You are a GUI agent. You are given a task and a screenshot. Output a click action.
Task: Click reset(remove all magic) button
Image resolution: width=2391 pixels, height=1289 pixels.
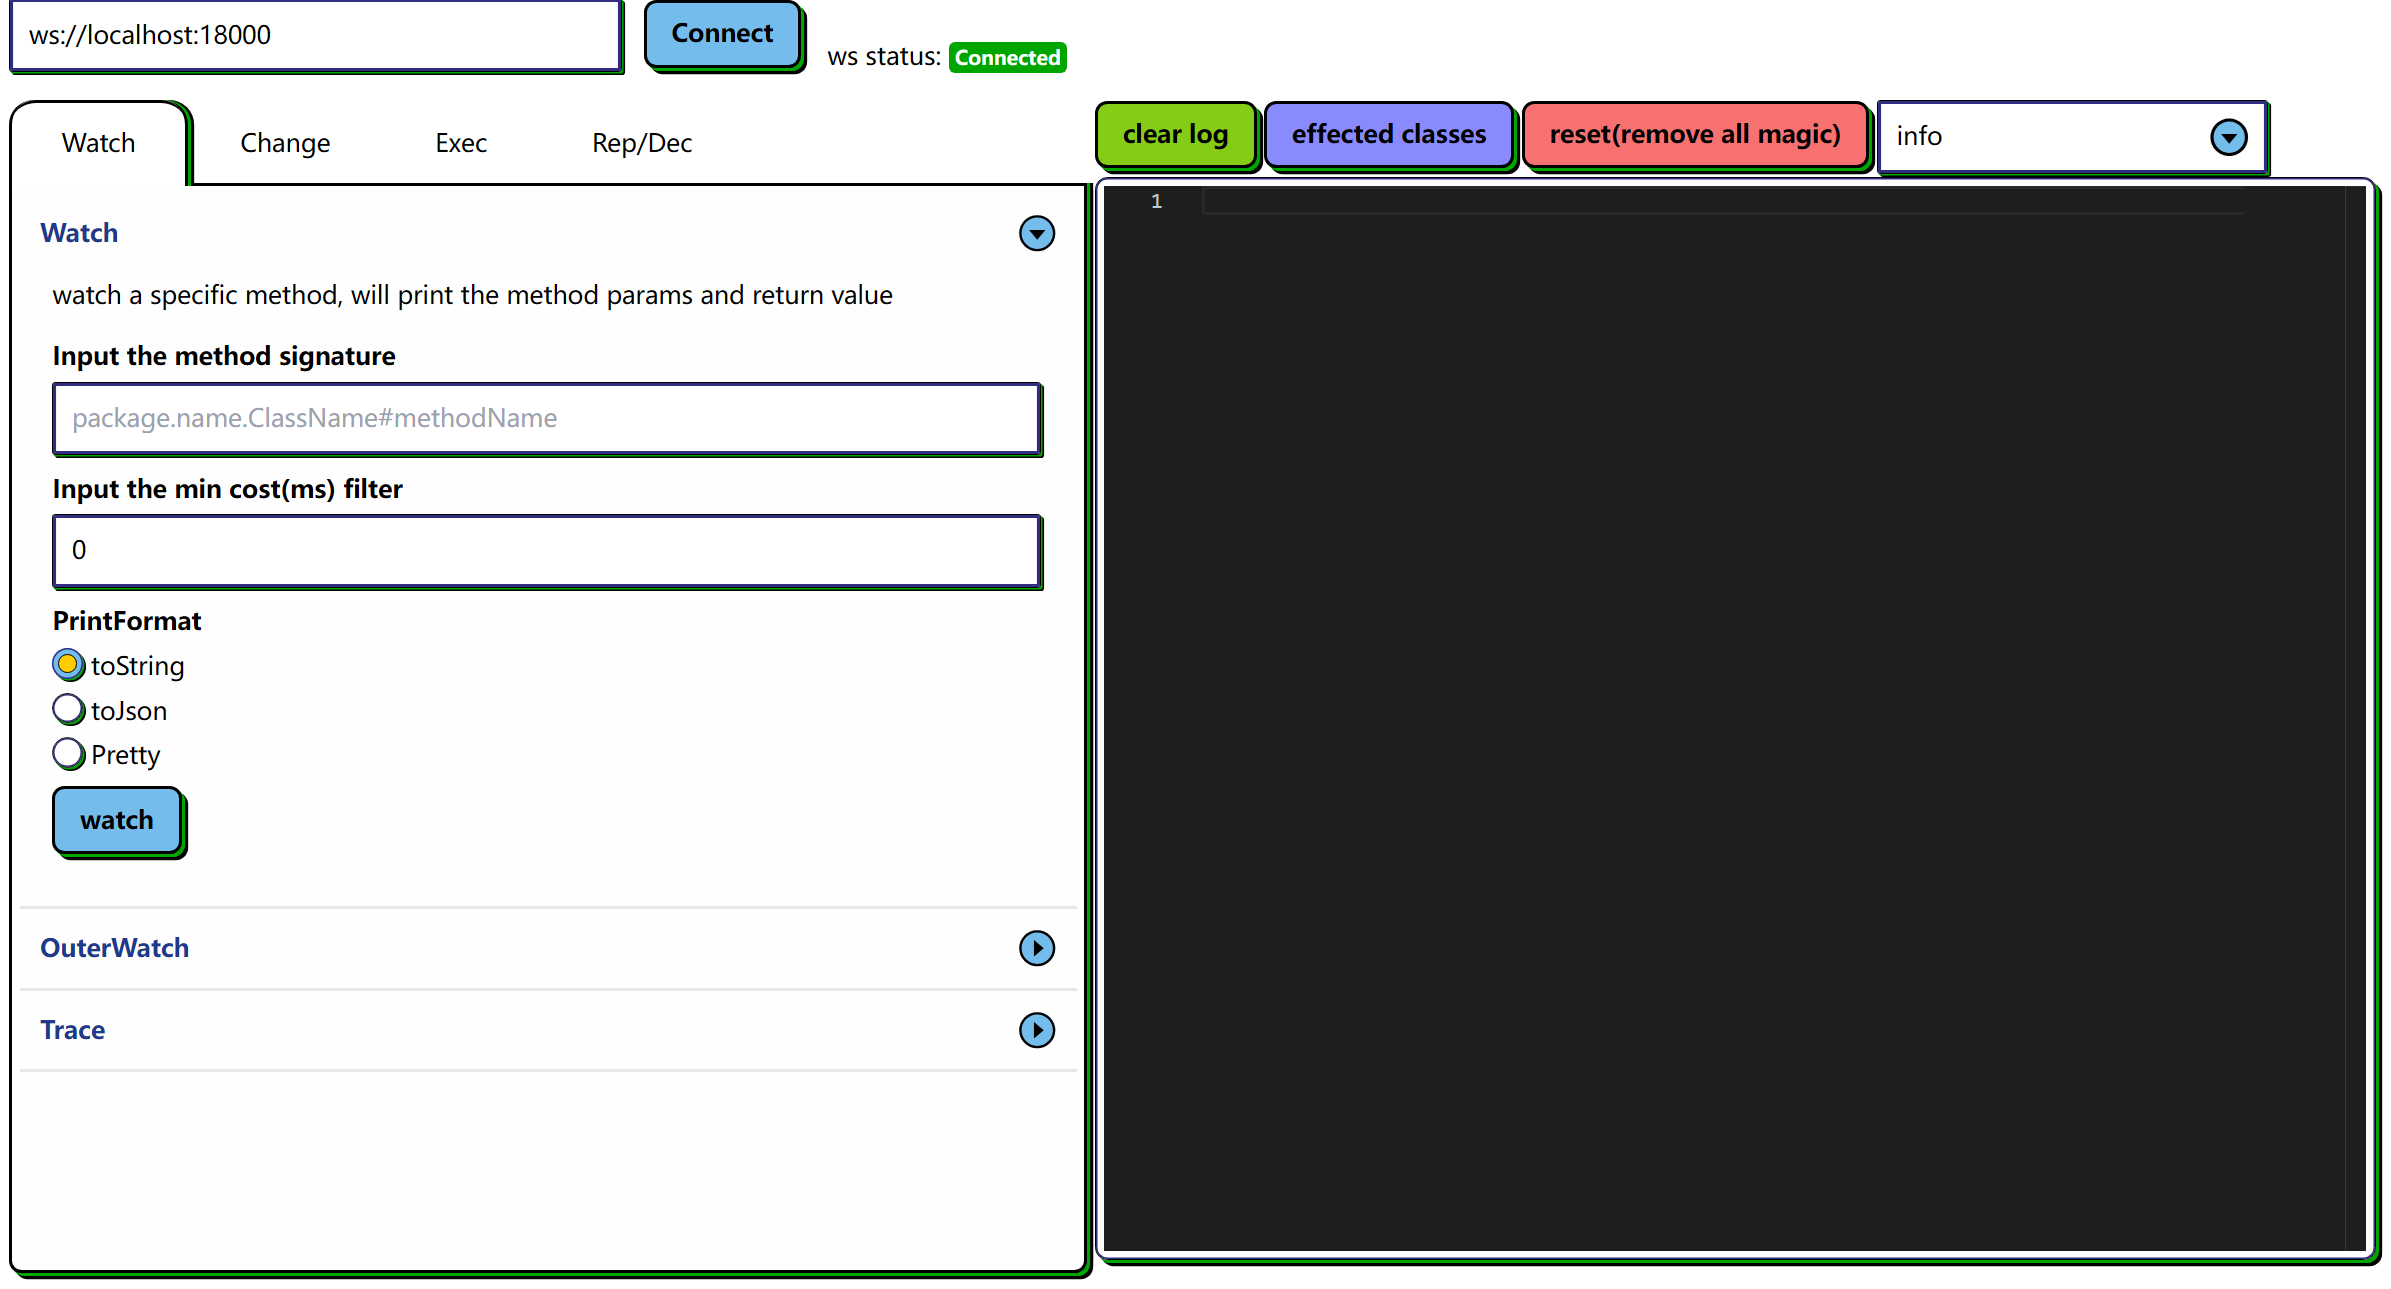tap(1694, 134)
